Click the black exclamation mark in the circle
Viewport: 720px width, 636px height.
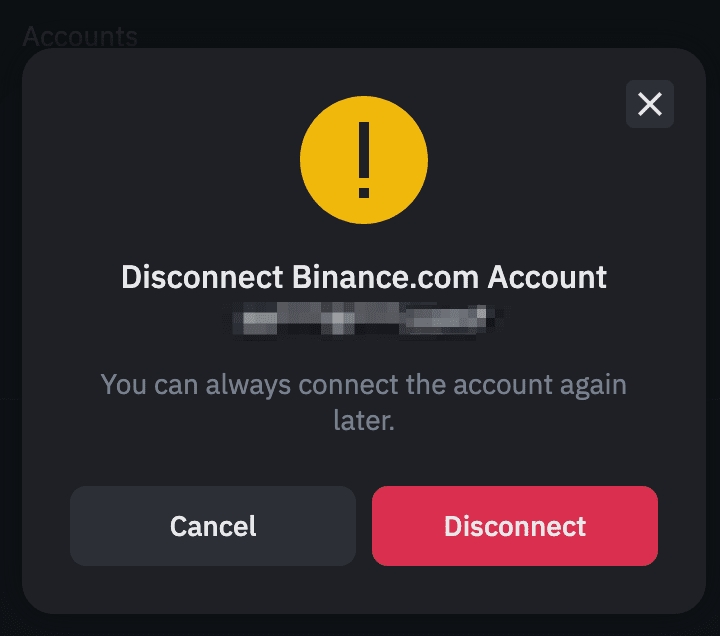pos(364,160)
